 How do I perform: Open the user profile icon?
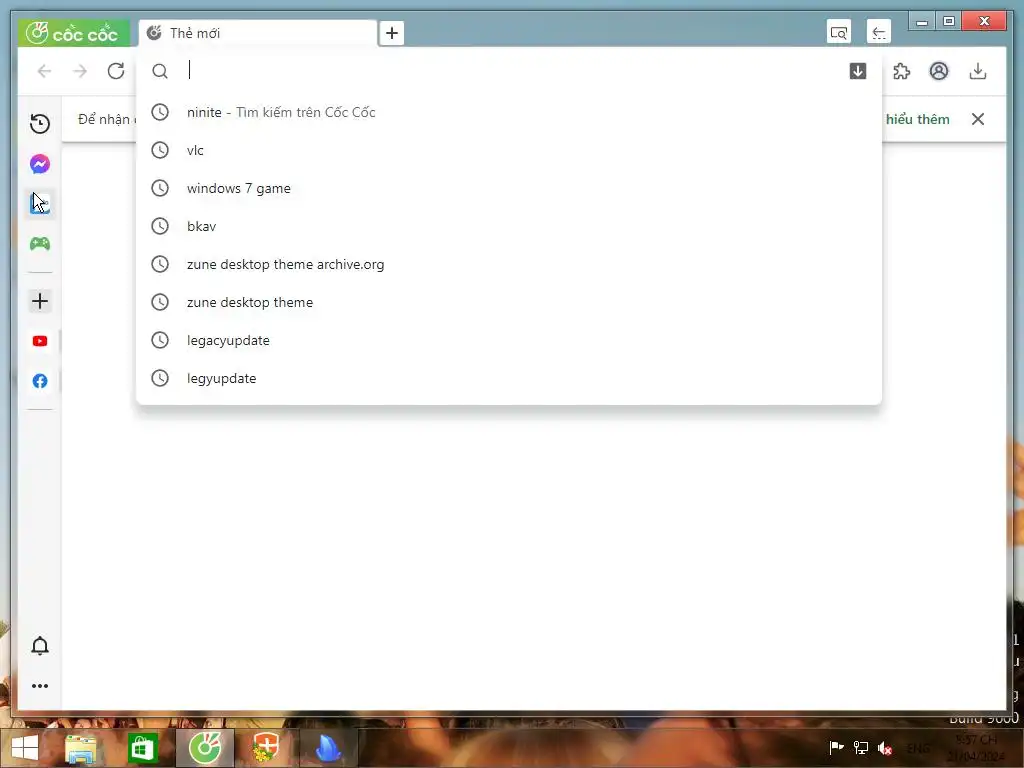click(939, 71)
